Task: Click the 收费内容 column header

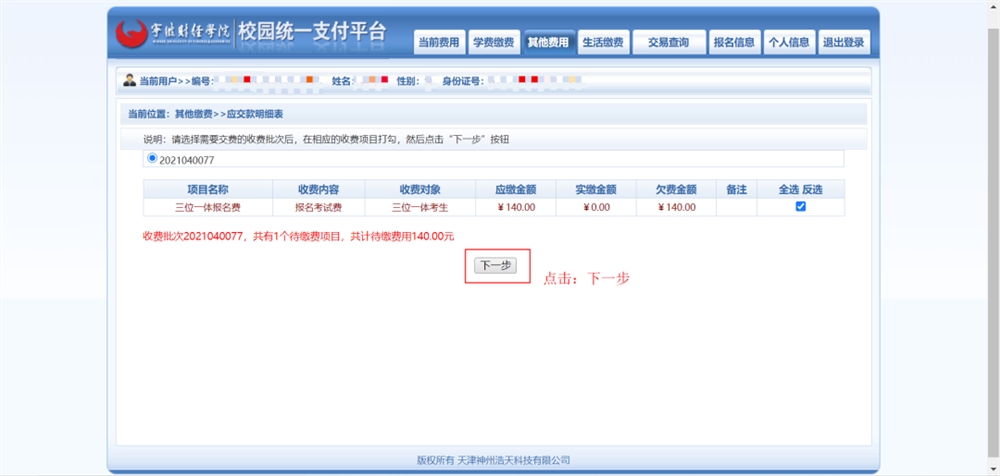Action: coord(318,190)
